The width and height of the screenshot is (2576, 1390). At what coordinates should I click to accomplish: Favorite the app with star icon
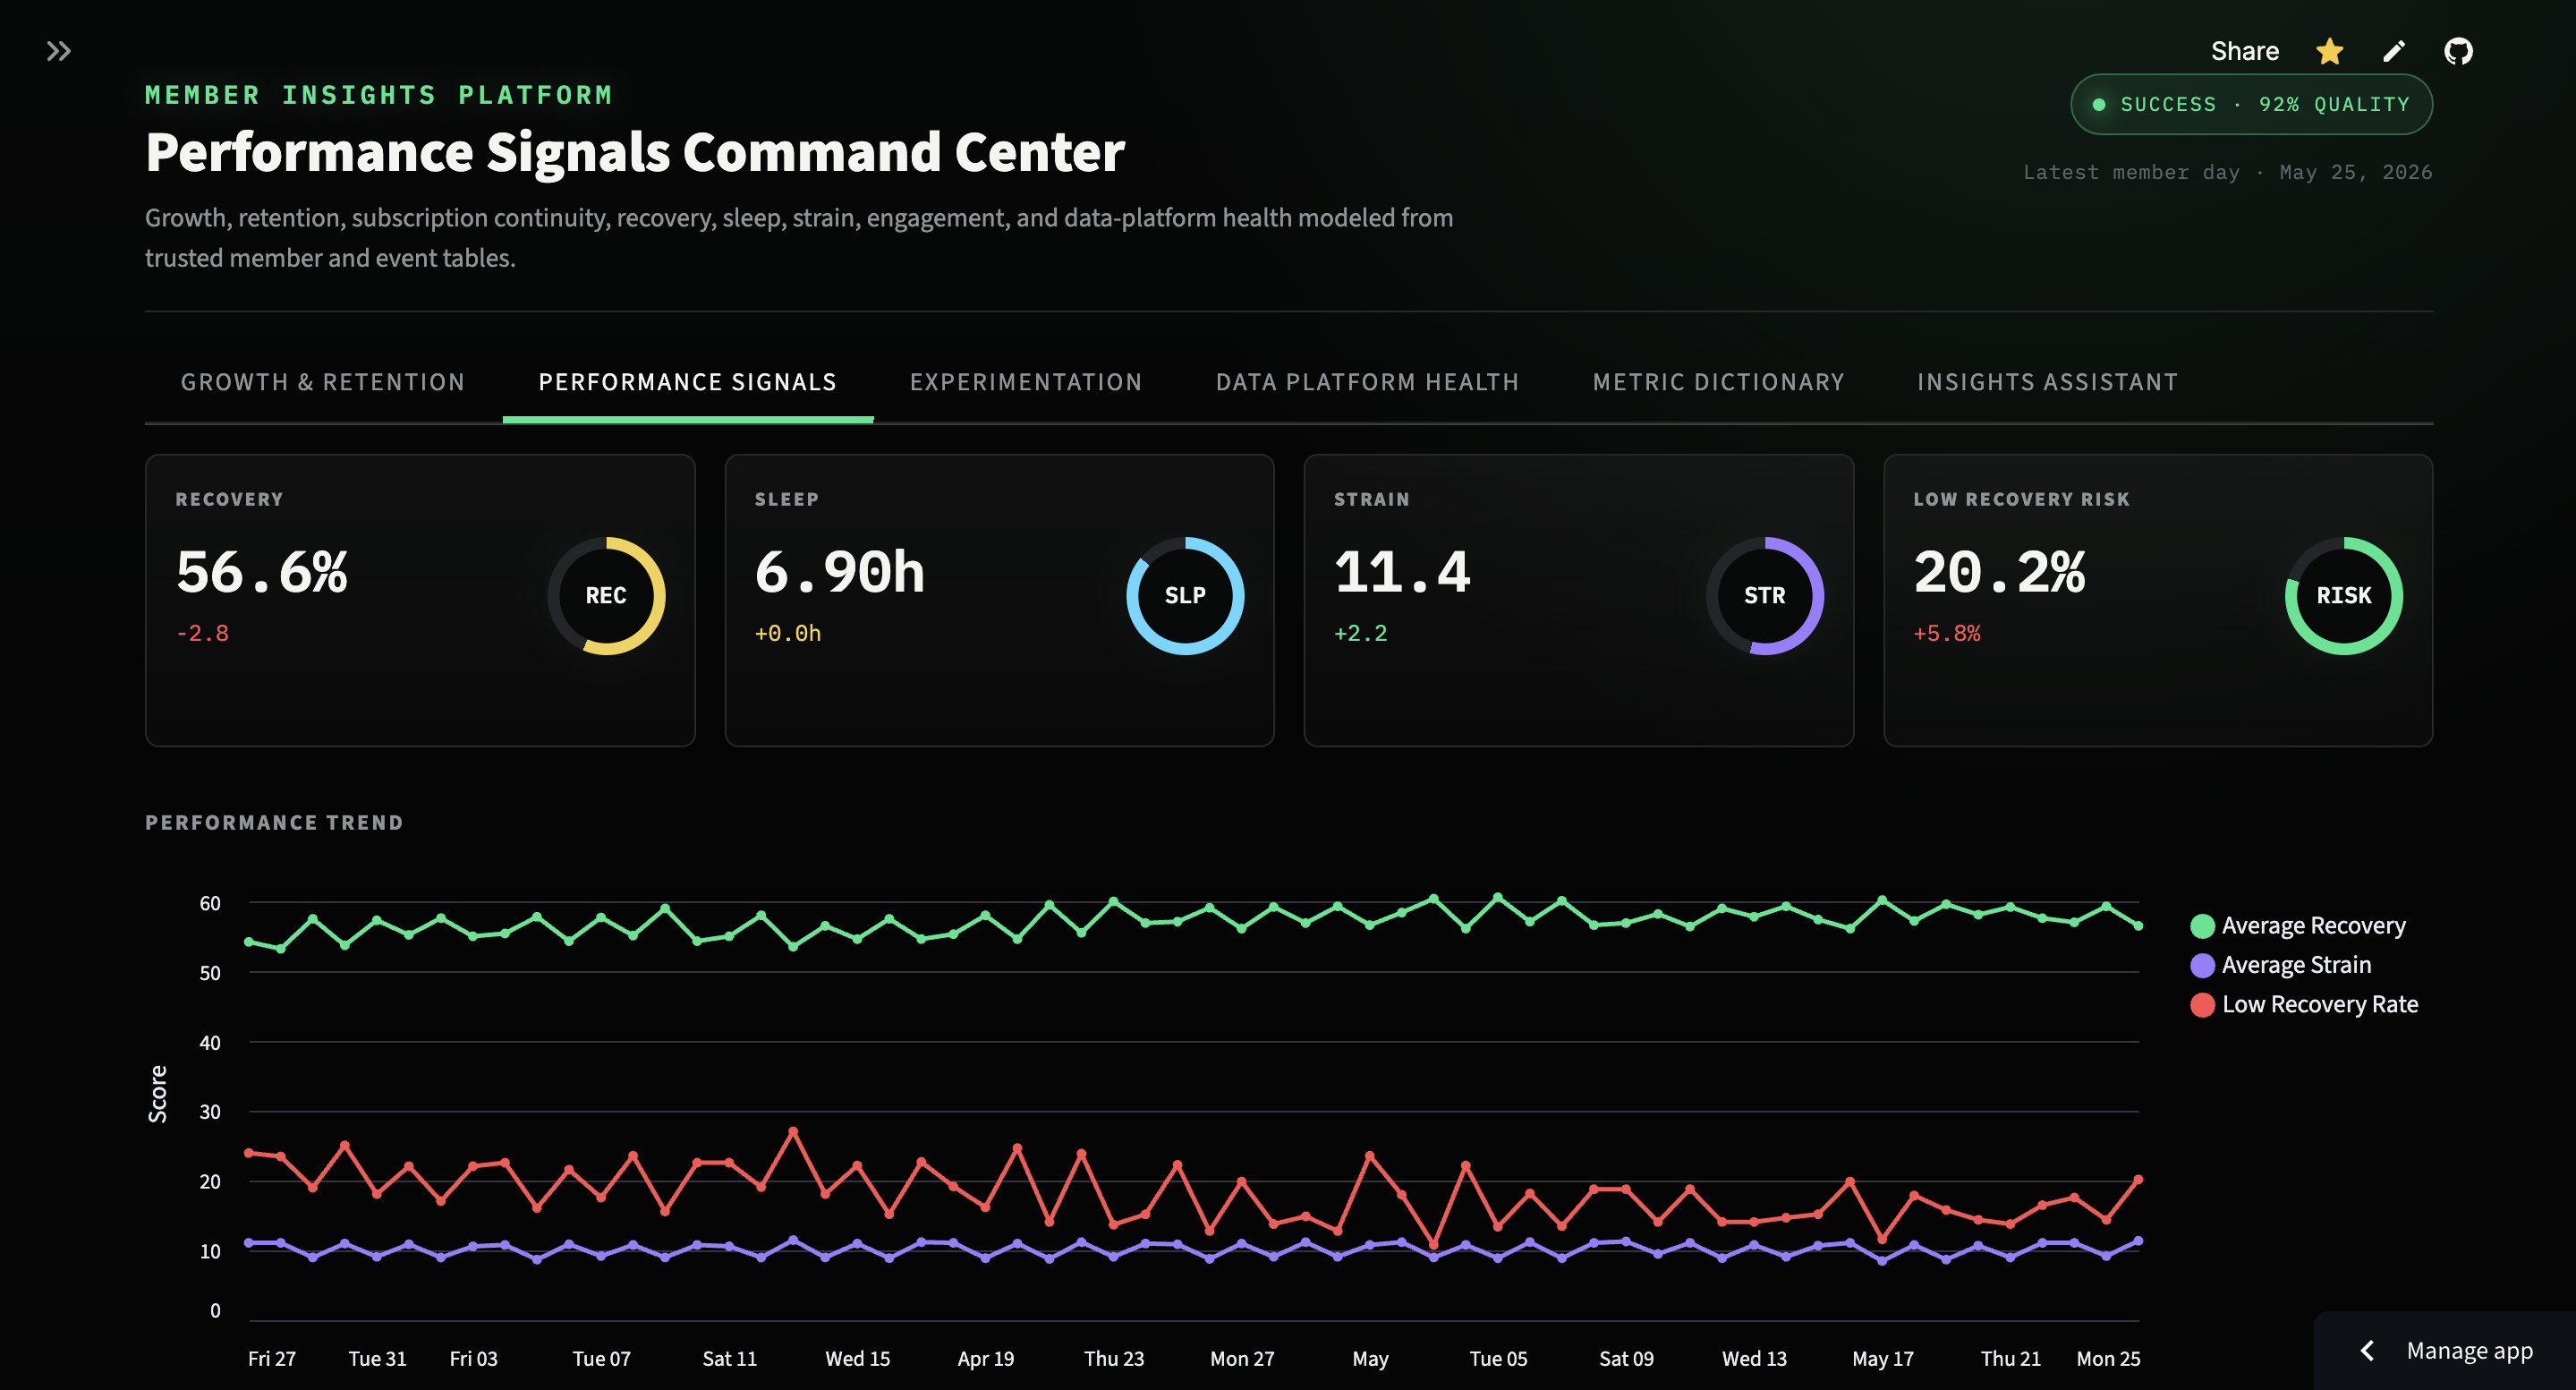click(x=2329, y=51)
